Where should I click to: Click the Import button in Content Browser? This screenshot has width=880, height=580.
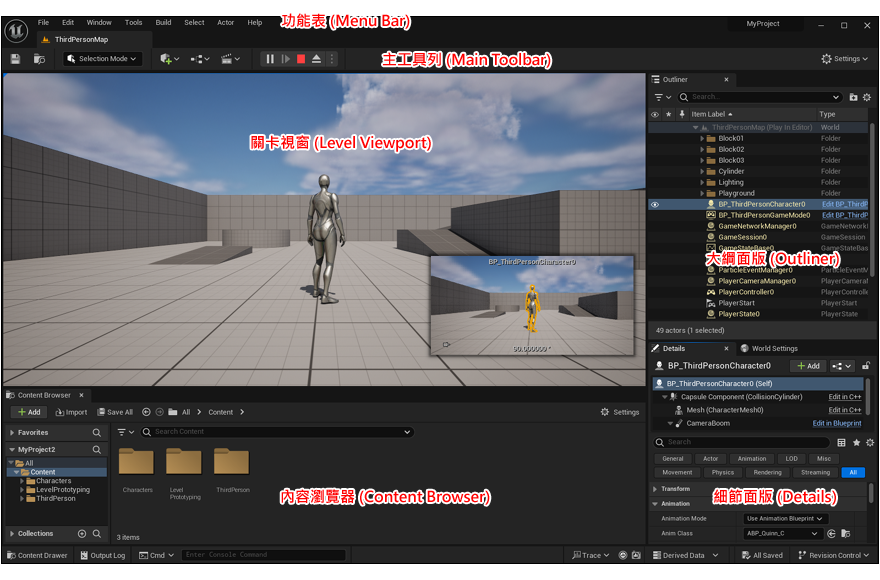pos(71,412)
